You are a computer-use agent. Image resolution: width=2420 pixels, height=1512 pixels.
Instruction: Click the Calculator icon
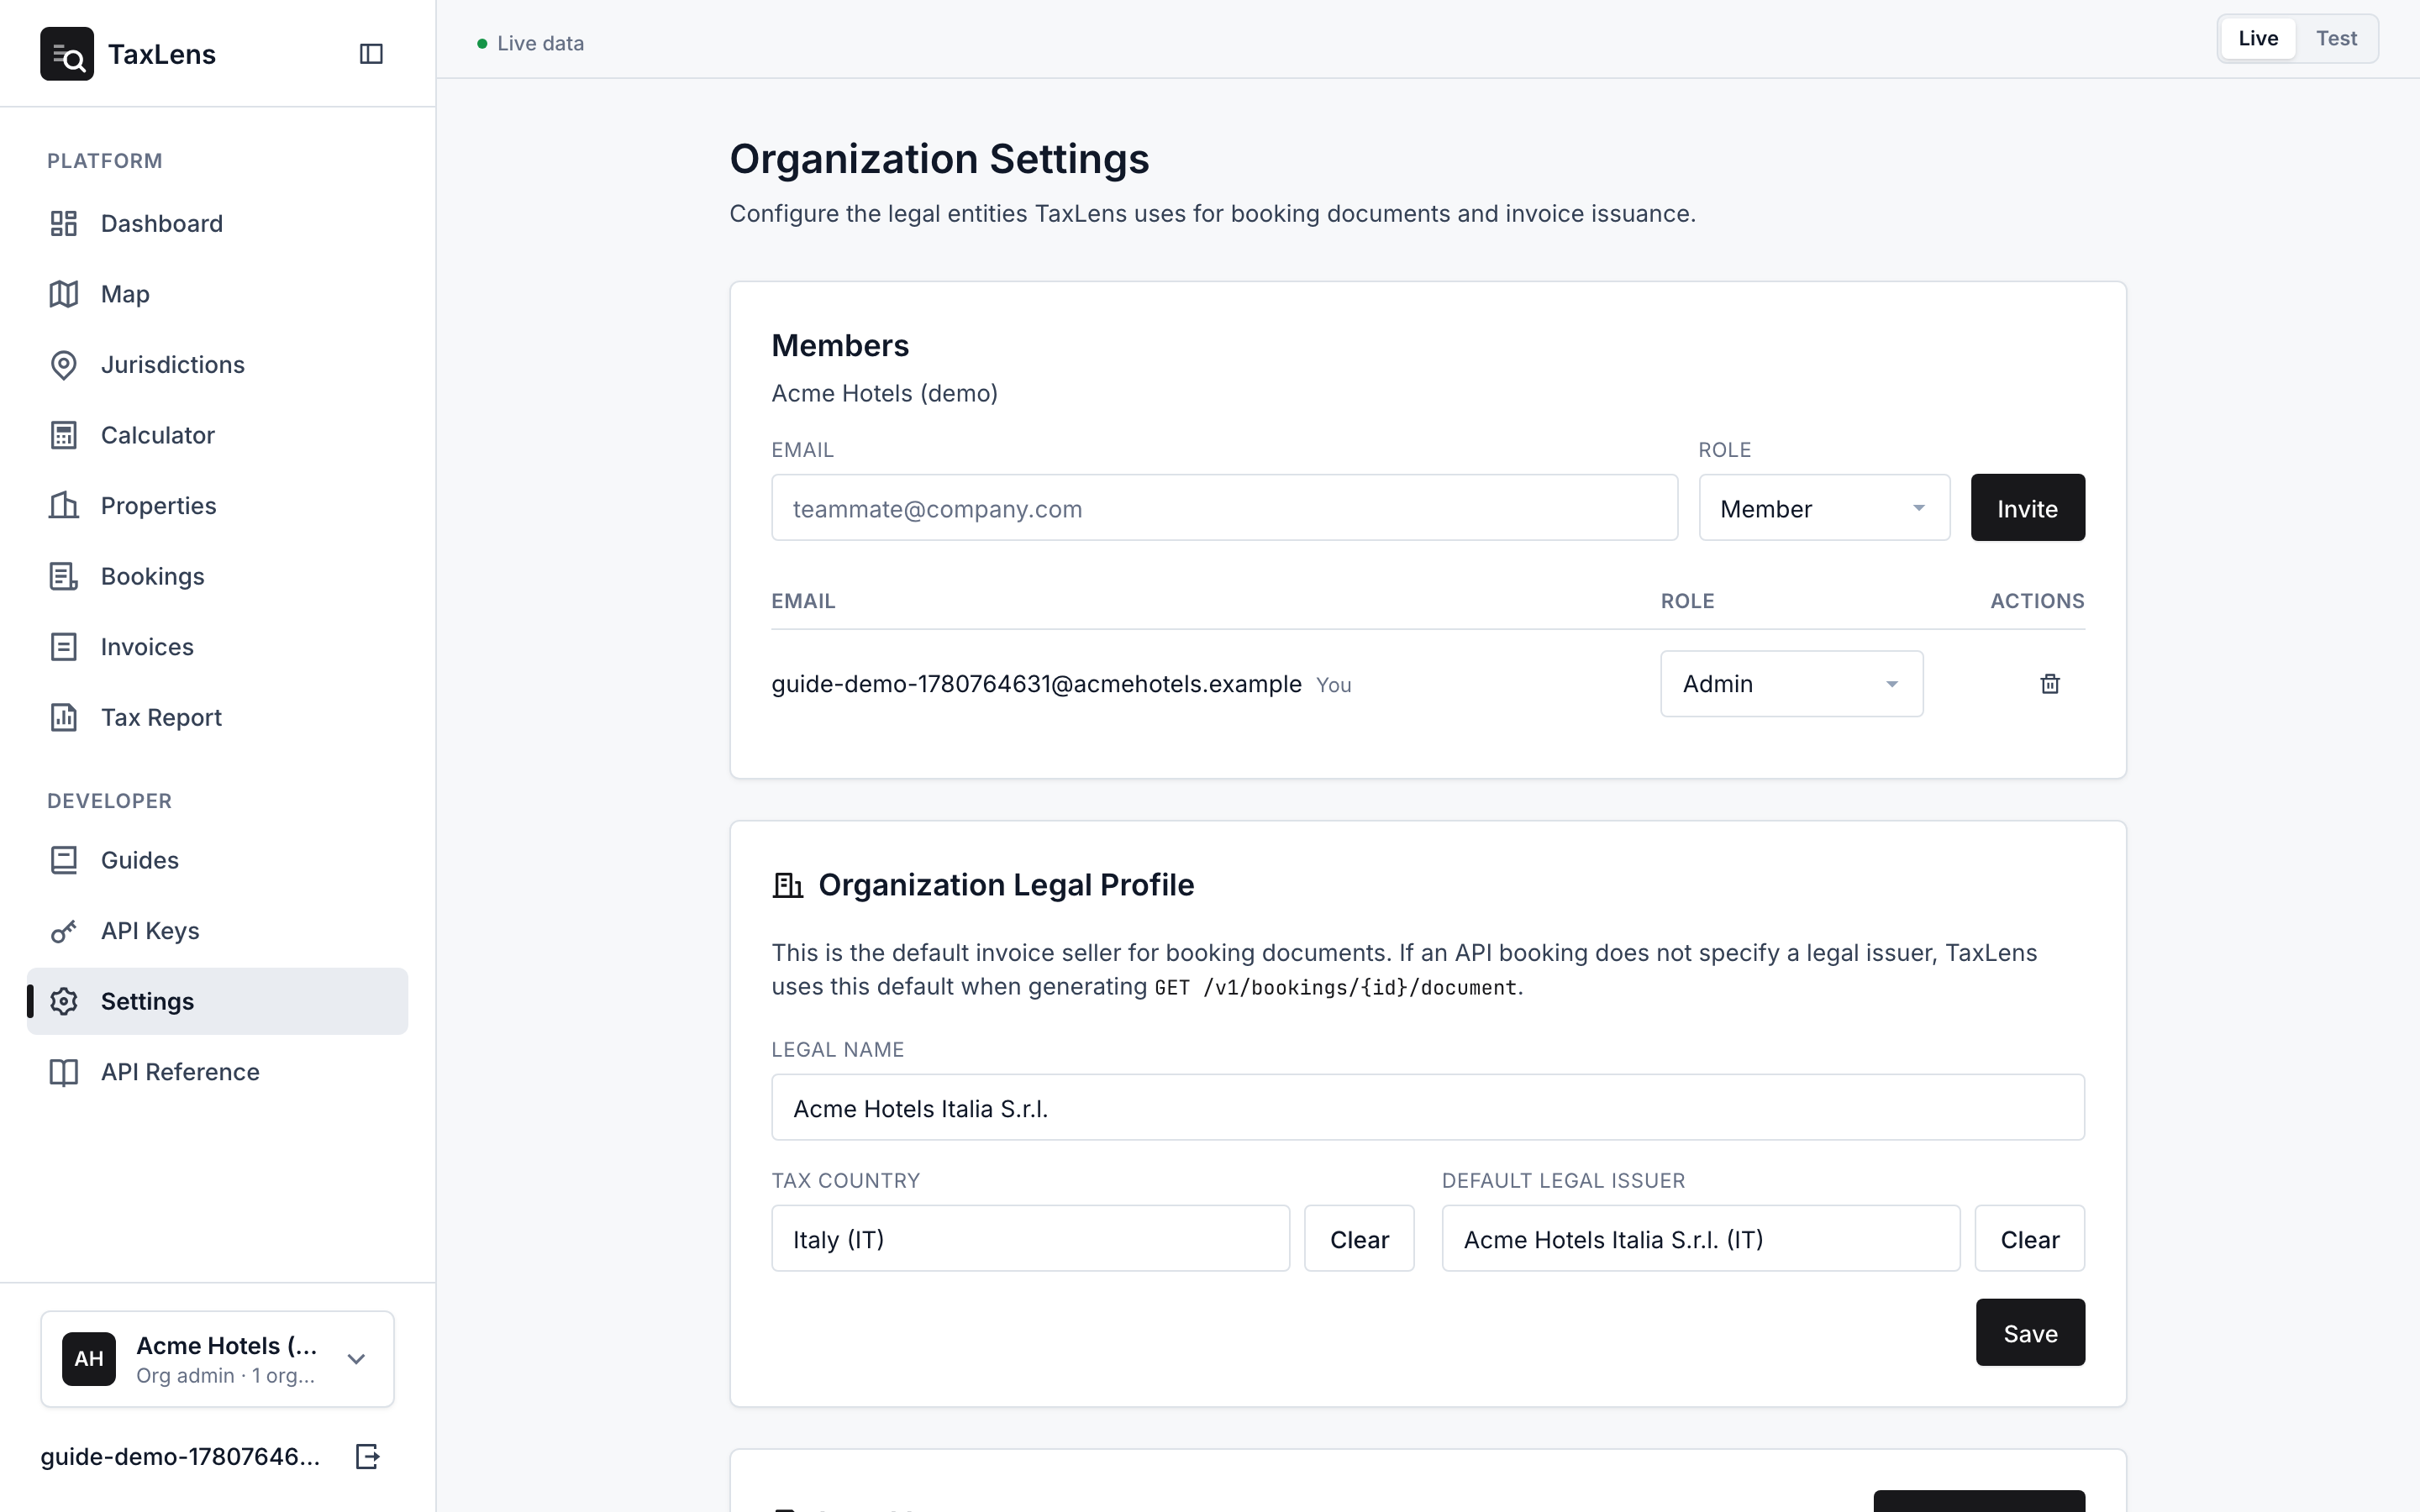click(x=64, y=435)
